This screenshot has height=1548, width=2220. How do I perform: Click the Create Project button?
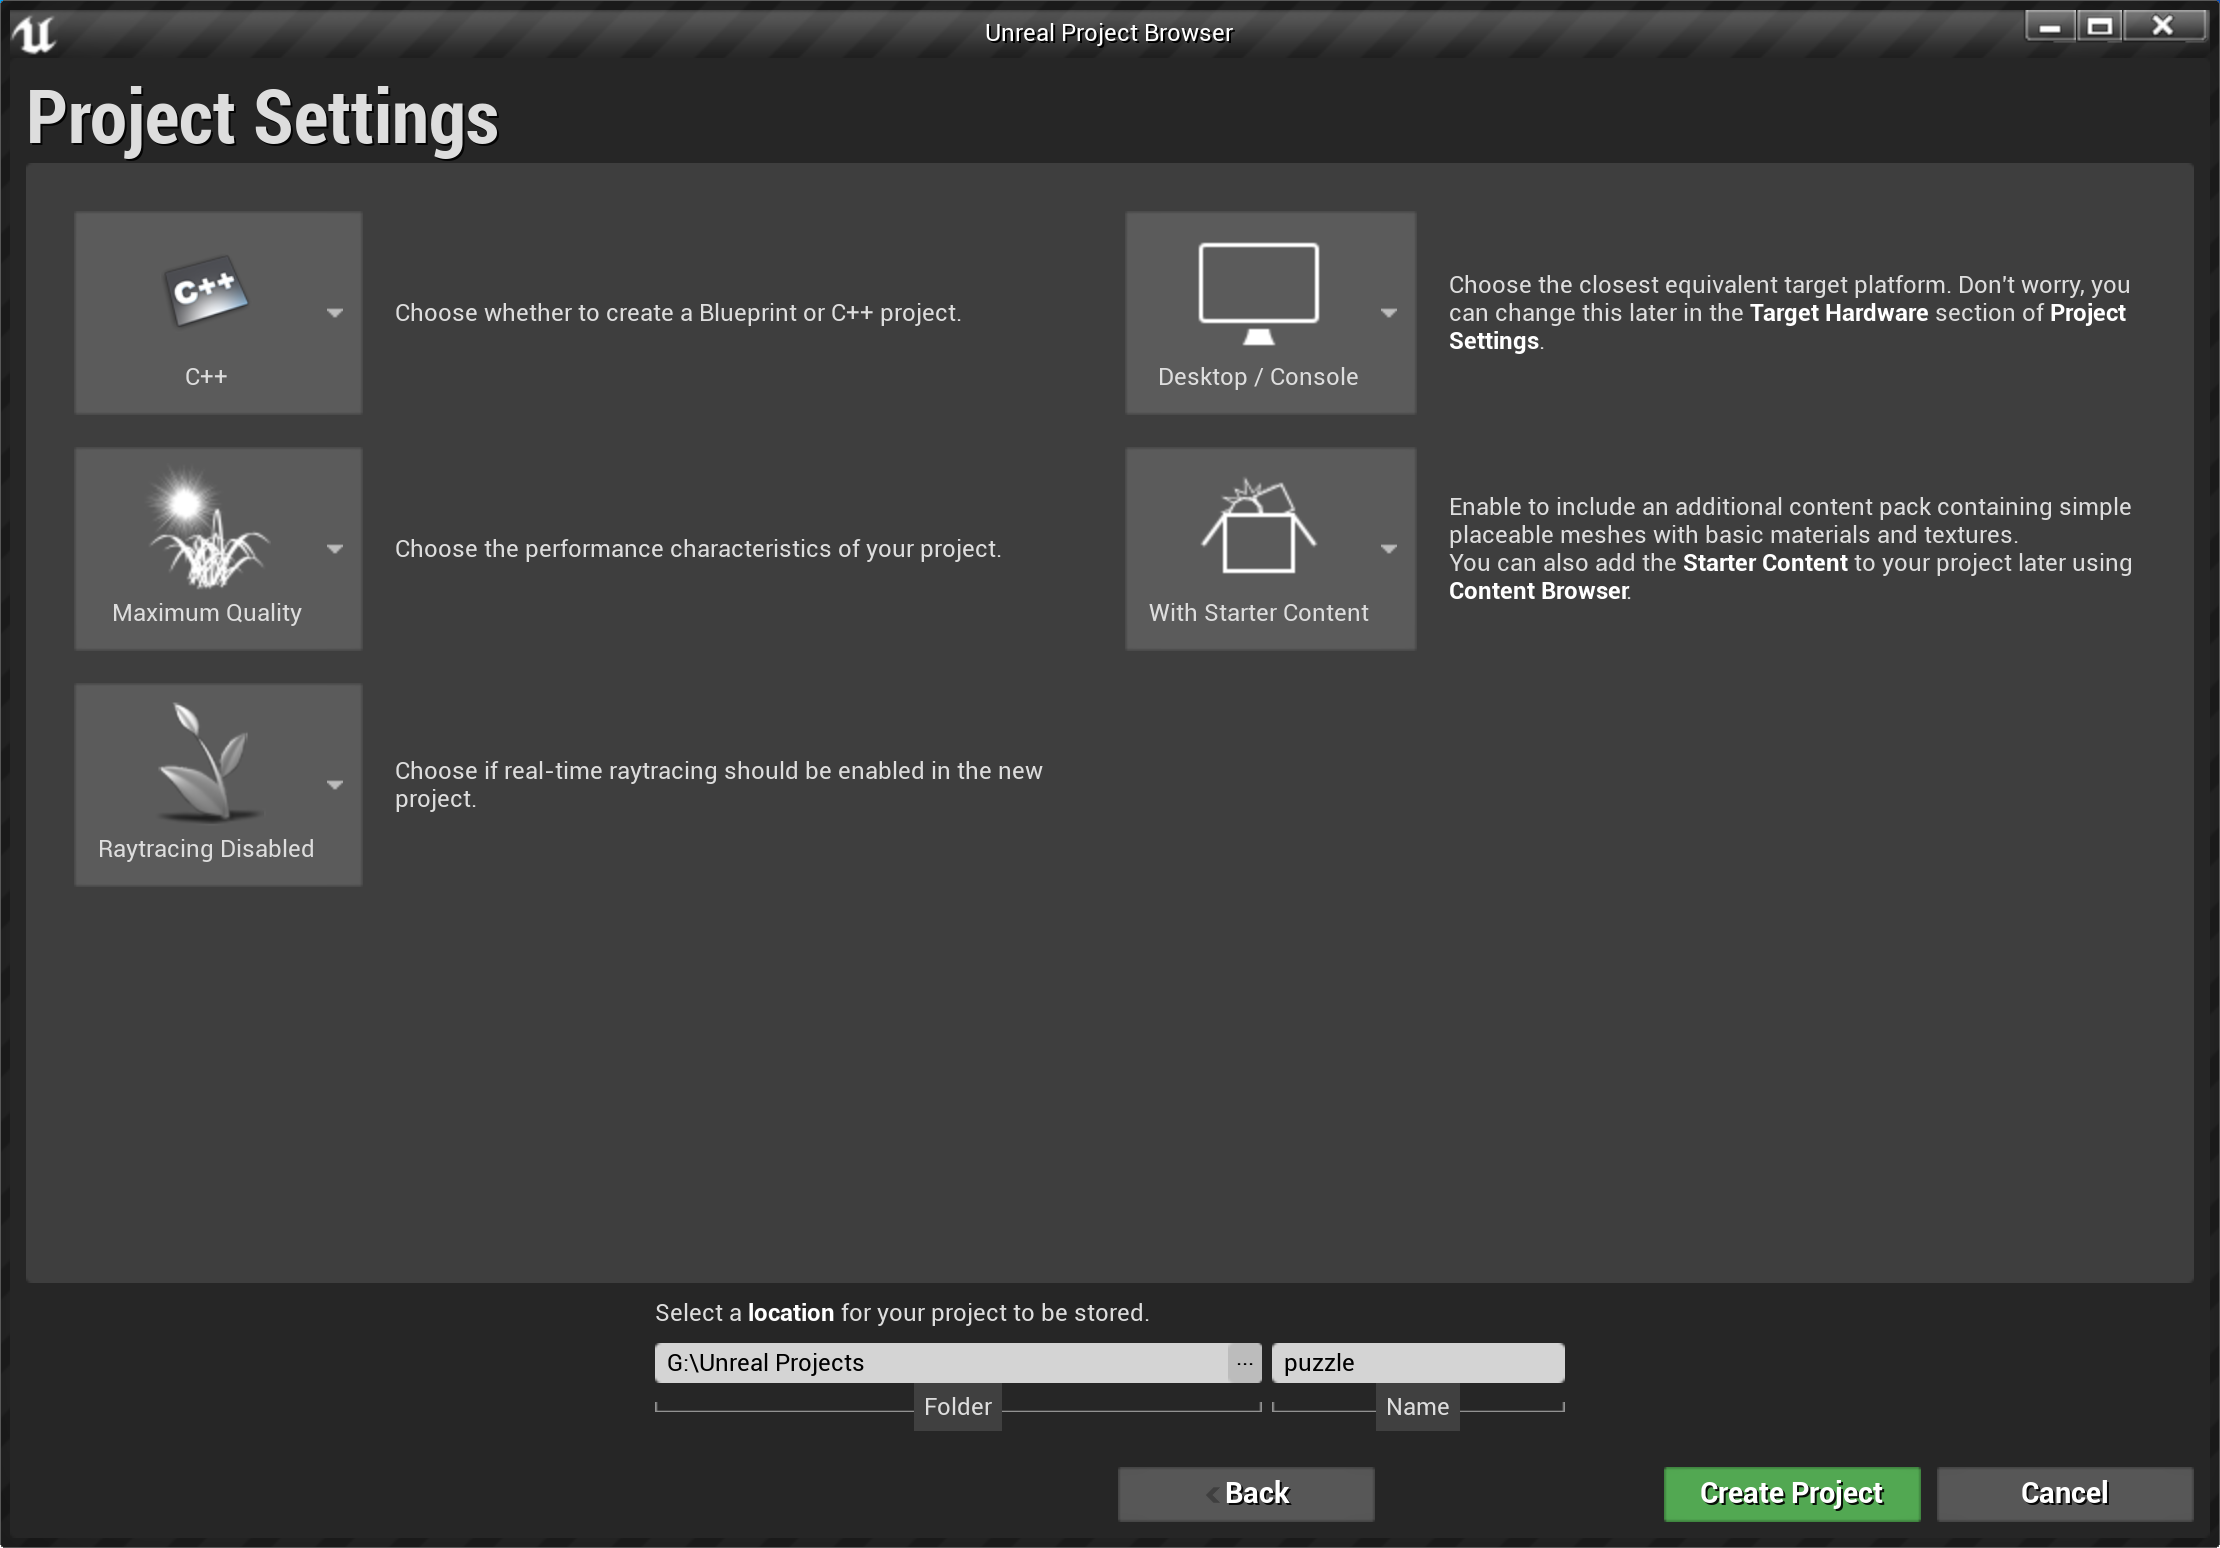coord(1791,1493)
